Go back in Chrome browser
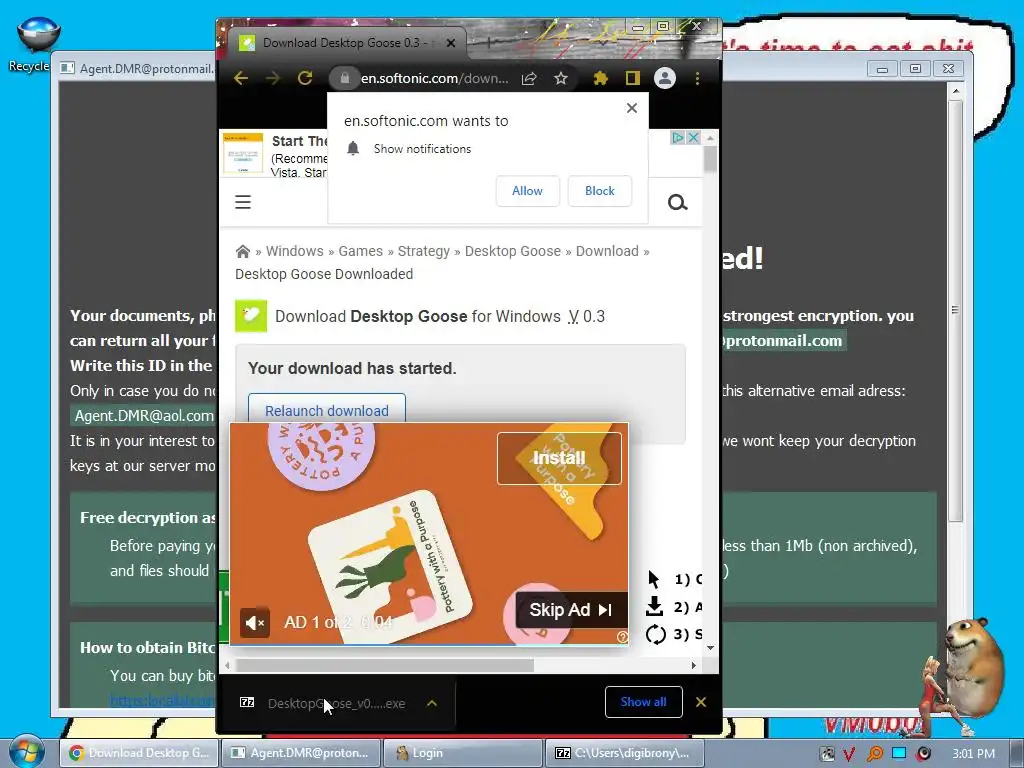Image resolution: width=1024 pixels, height=768 pixels. [x=241, y=78]
